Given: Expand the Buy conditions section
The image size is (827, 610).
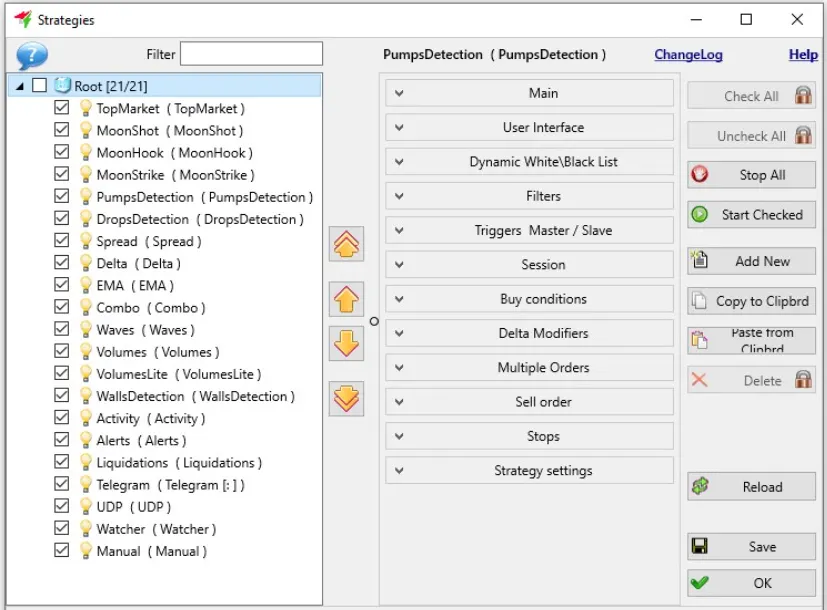Looking at the screenshot, I should (529, 299).
